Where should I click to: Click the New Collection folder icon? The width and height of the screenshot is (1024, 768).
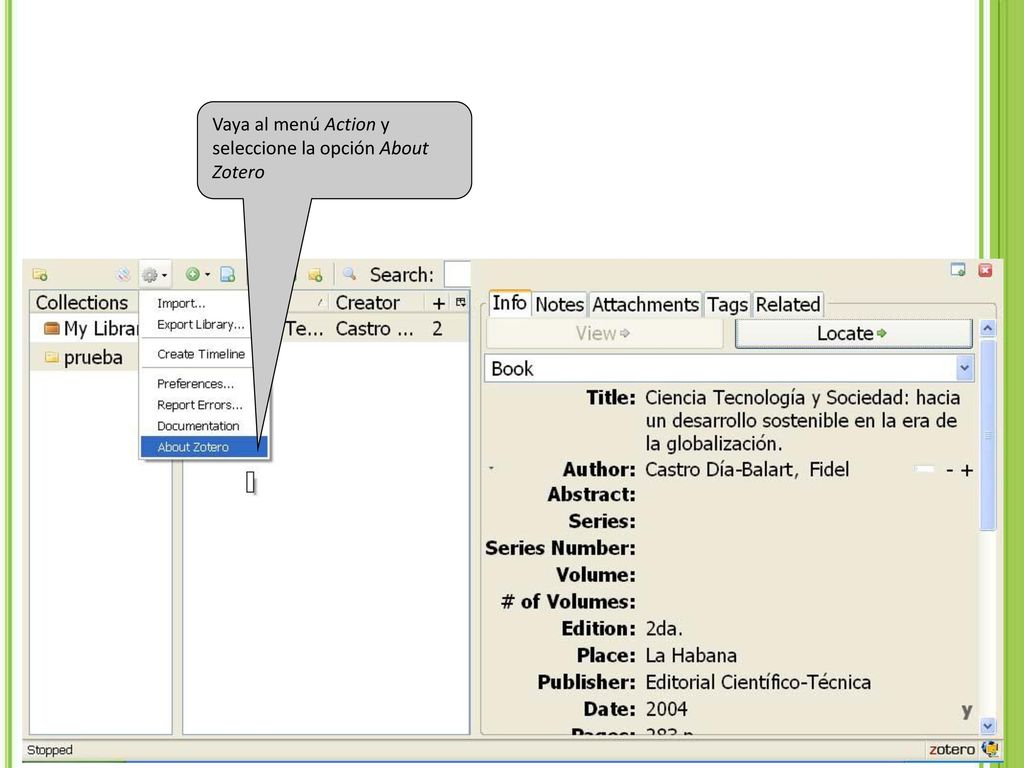(40, 274)
